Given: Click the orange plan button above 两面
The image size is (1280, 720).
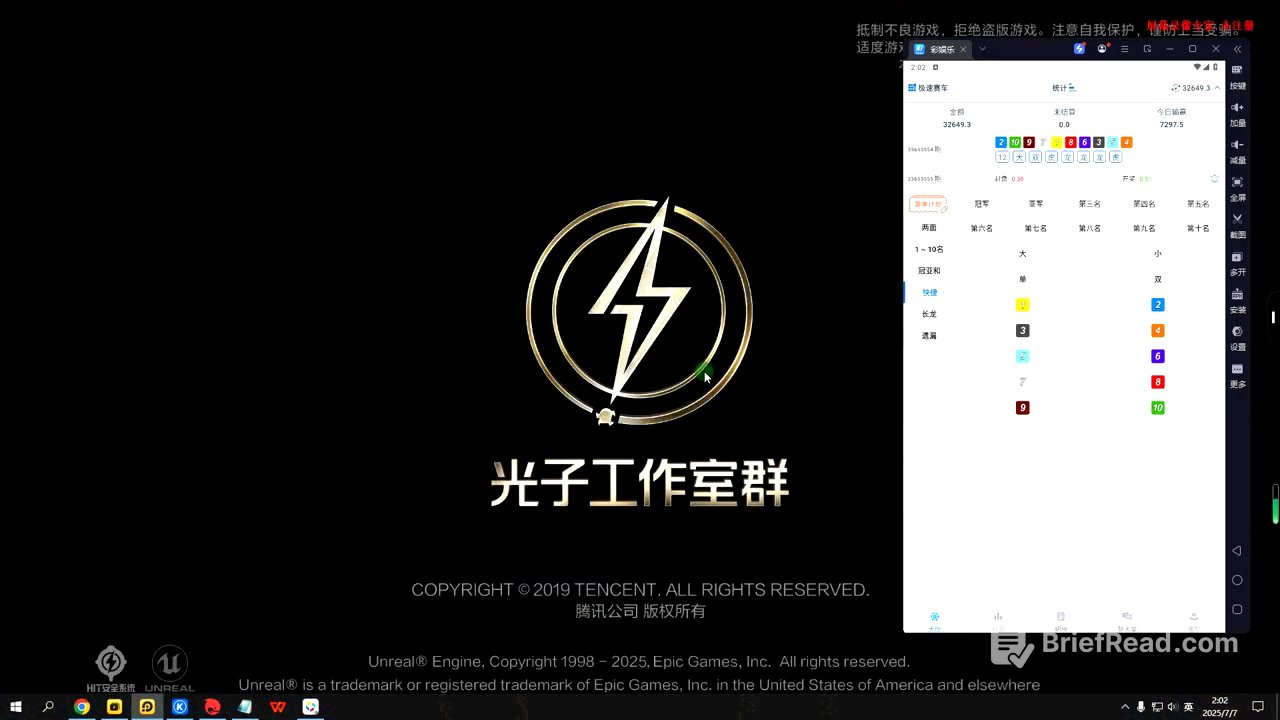Looking at the screenshot, I should [928, 204].
